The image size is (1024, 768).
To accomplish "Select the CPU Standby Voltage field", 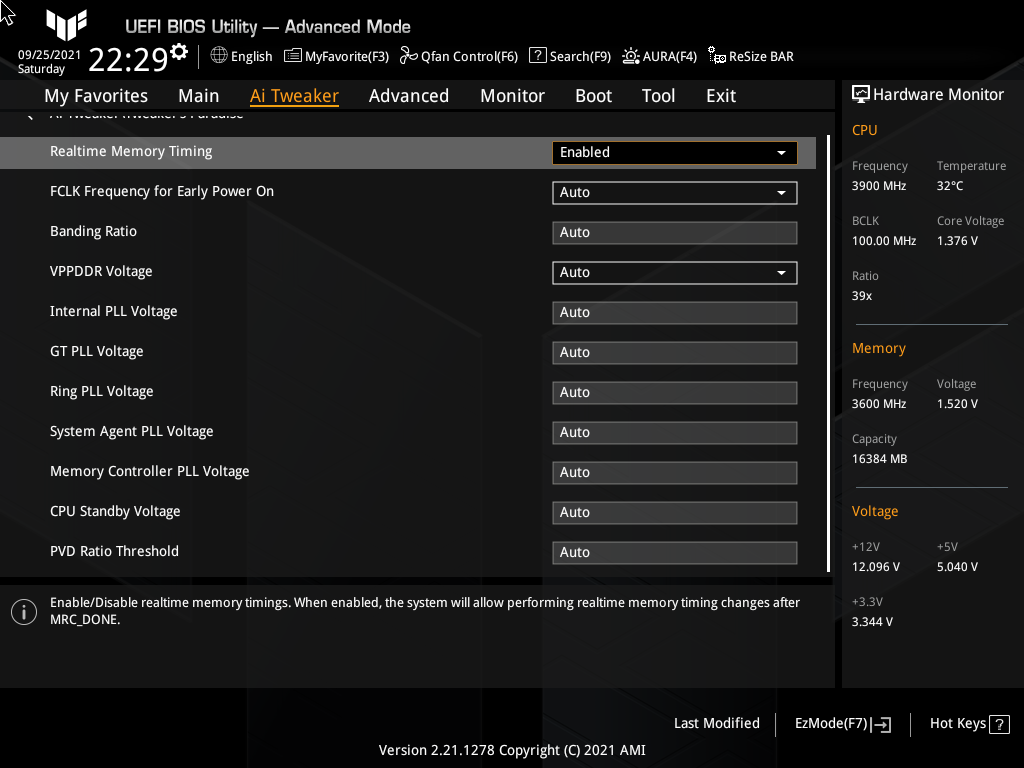I will pyautogui.click(x=675, y=513).
